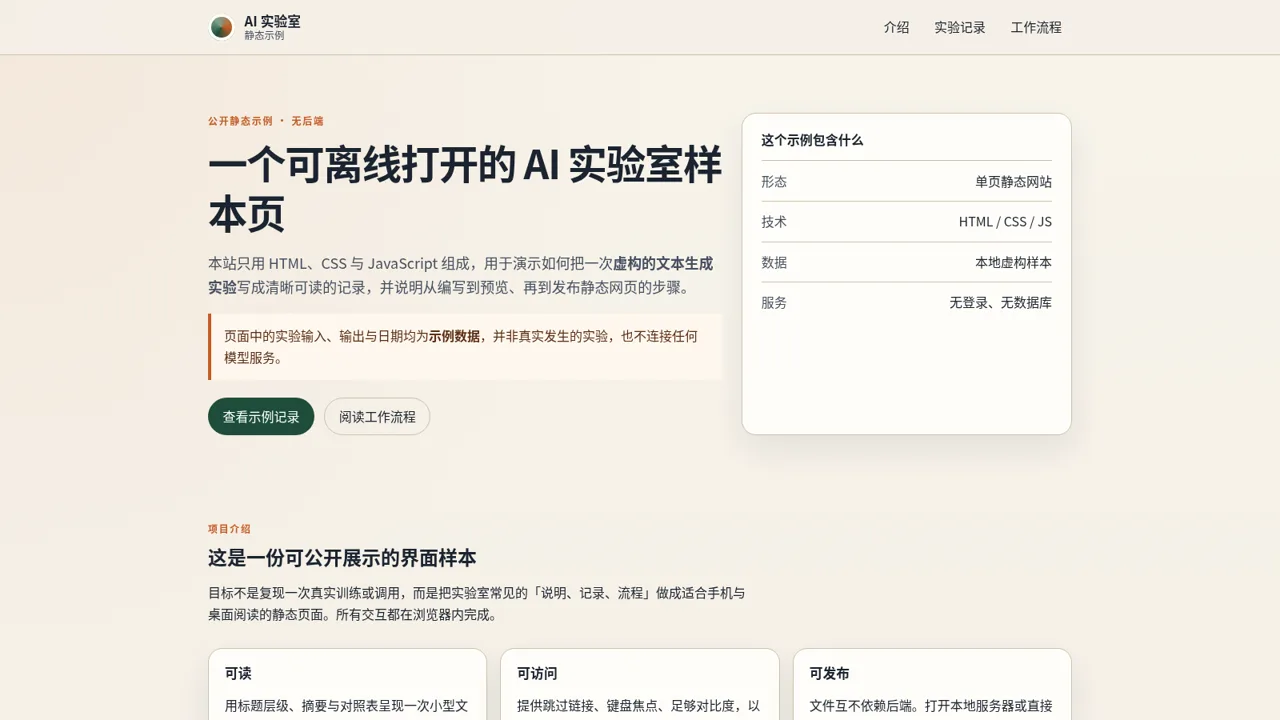Click the AI 实验室 round logo icon
This screenshot has height=720, width=1280.
pyautogui.click(x=221, y=27)
